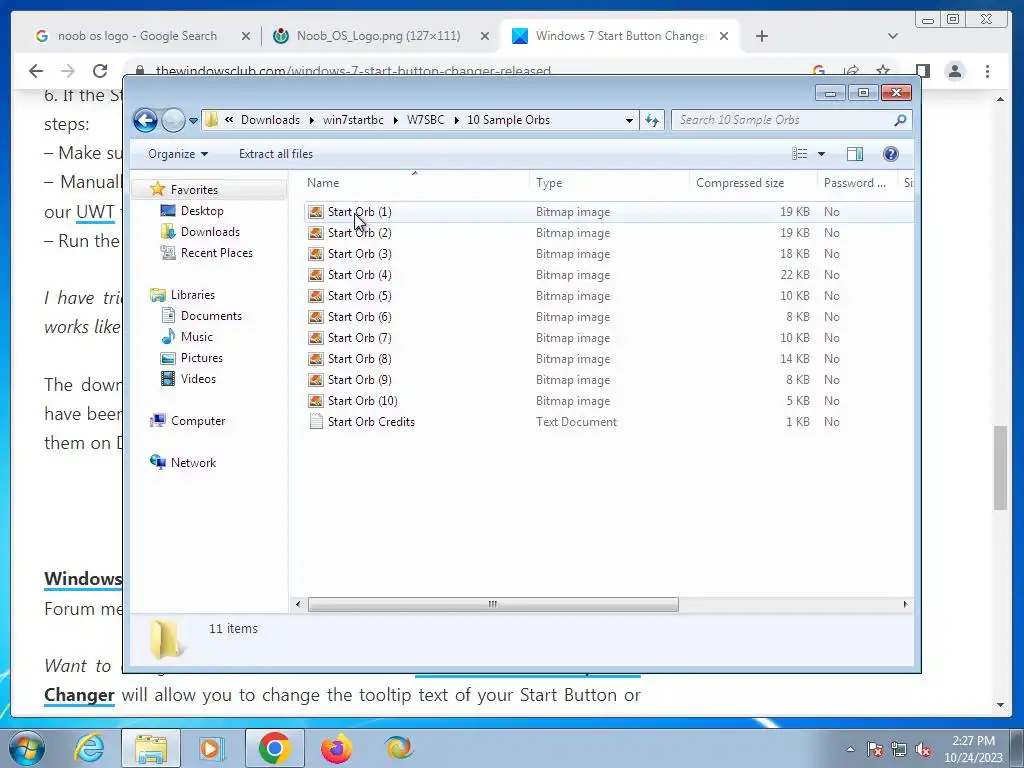Sort by the Password column header
Viewport: 1024px width, 768px height.
click(857, 184)
